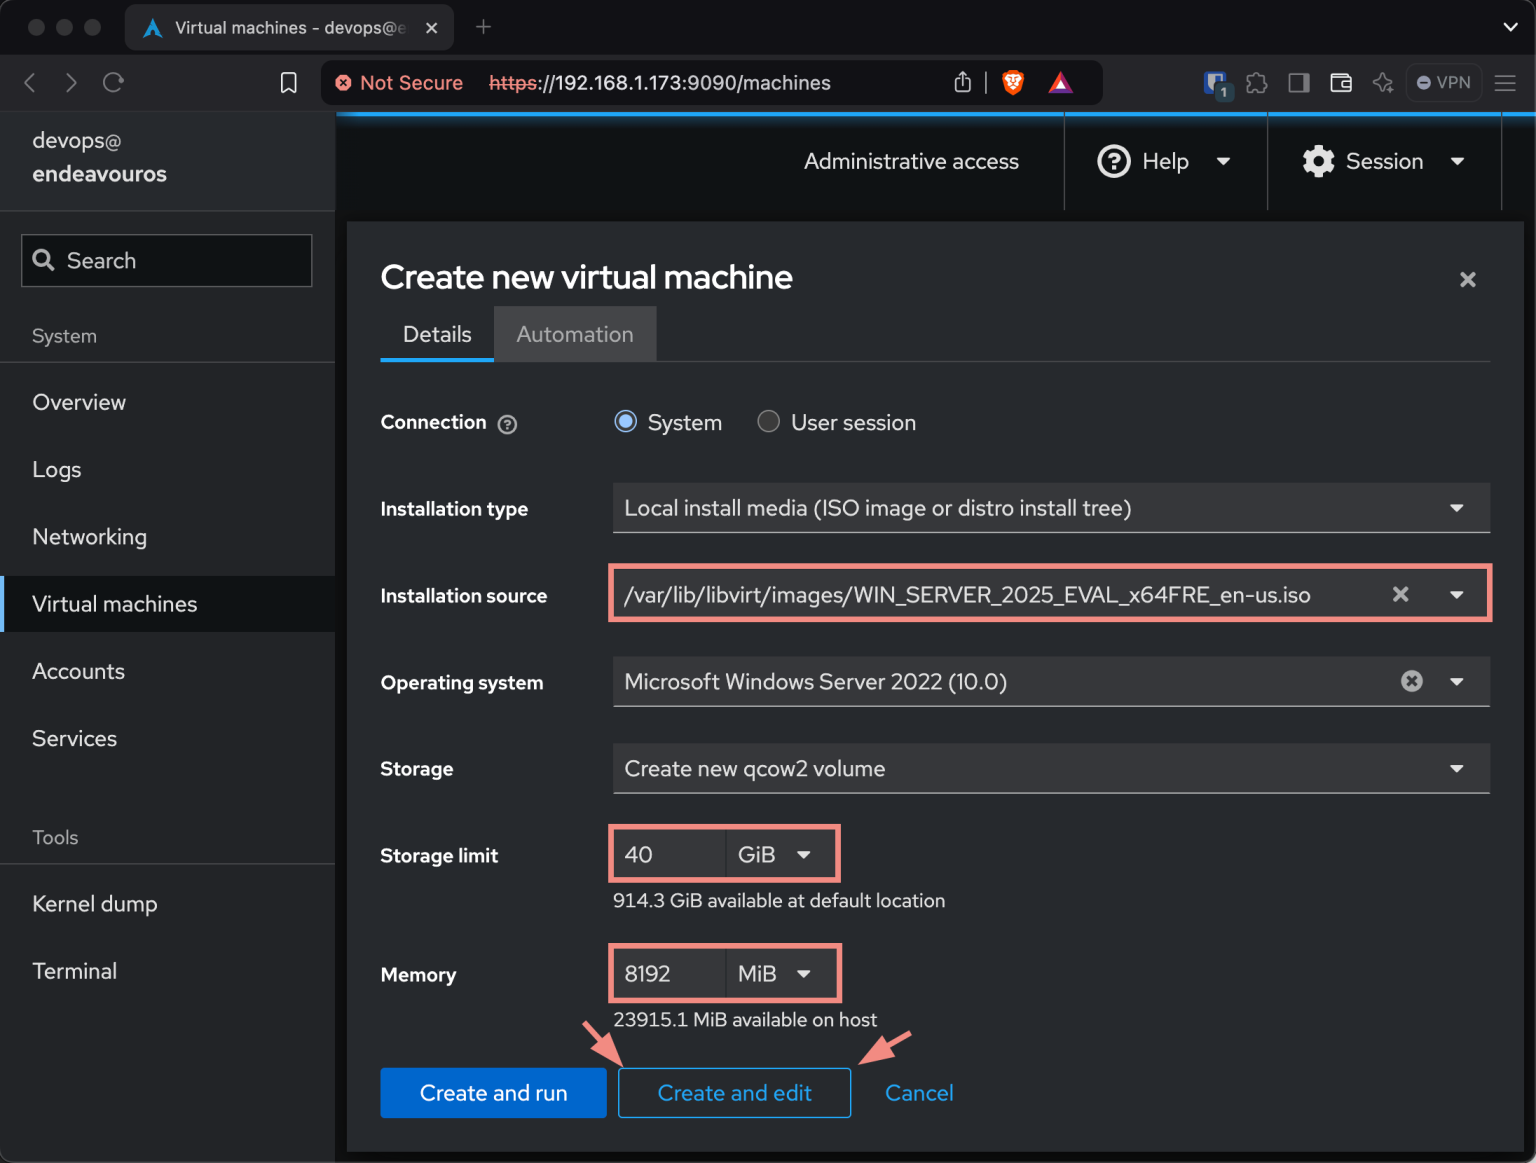1536x1163 pixels.
Task: Click the share icon in address bar
Action: tap(962, 83)
